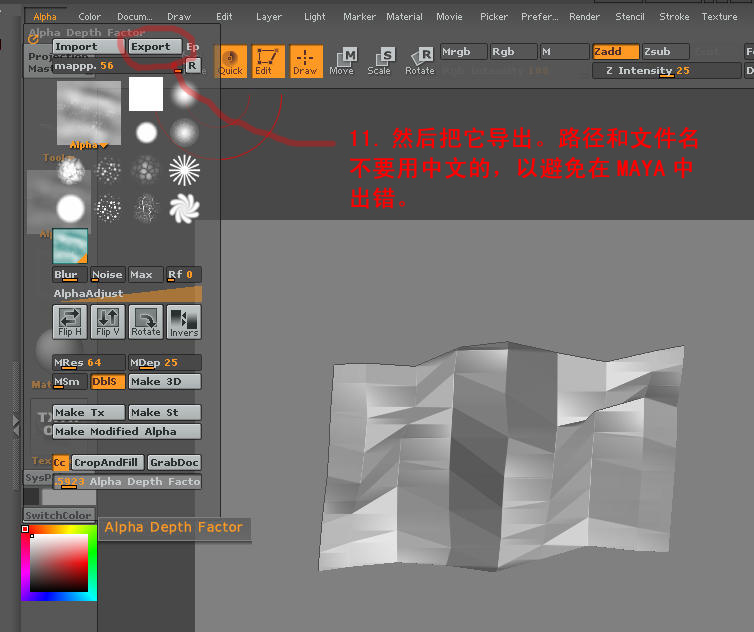Open the Picker menu
Screen dimensions: 754x632
[494, 17]
